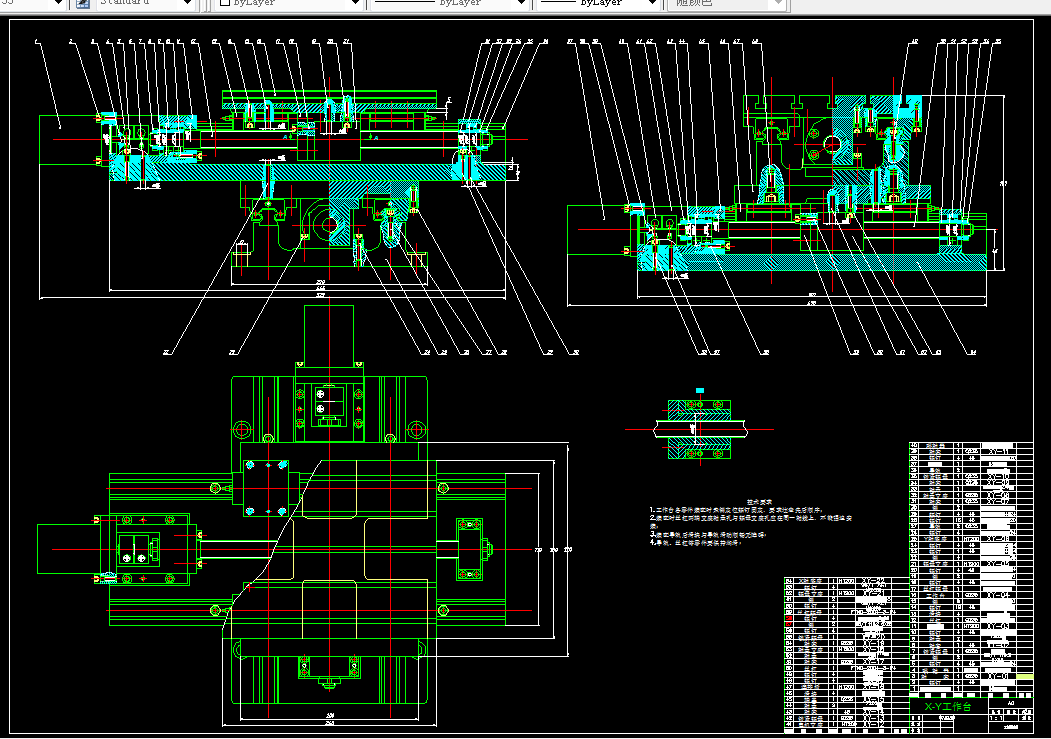
Task: Expand the leftmost toolbar dropdown arrow
Action: 58,3
